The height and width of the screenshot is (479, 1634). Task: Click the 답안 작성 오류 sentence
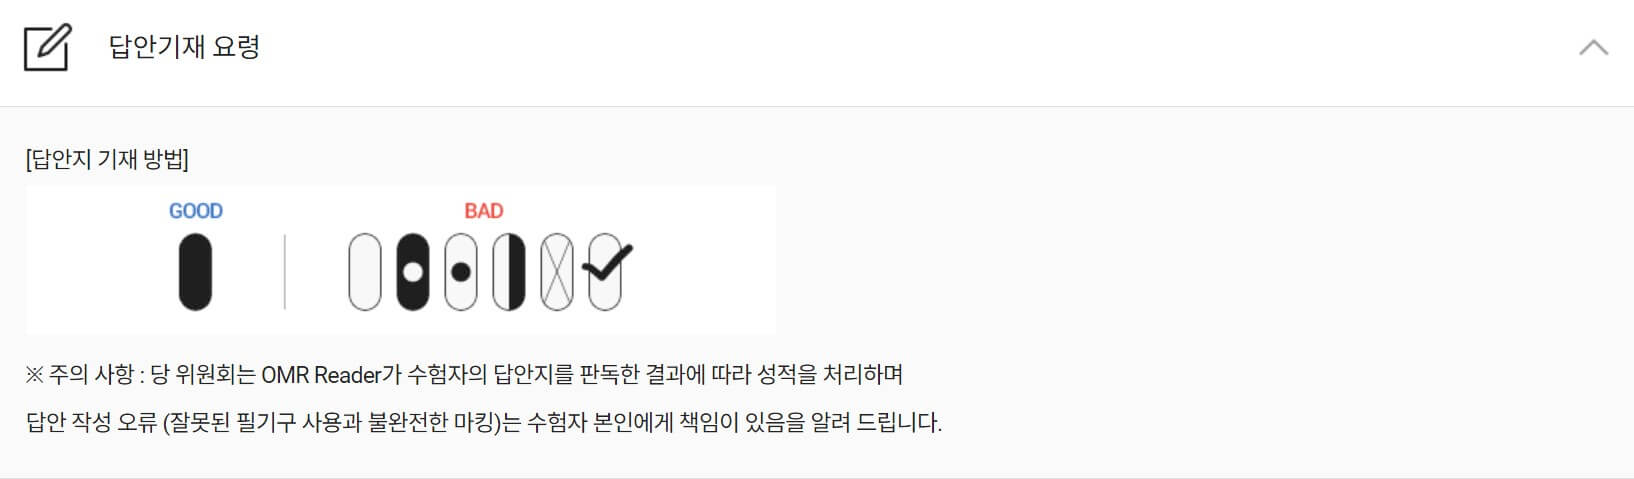484,422
